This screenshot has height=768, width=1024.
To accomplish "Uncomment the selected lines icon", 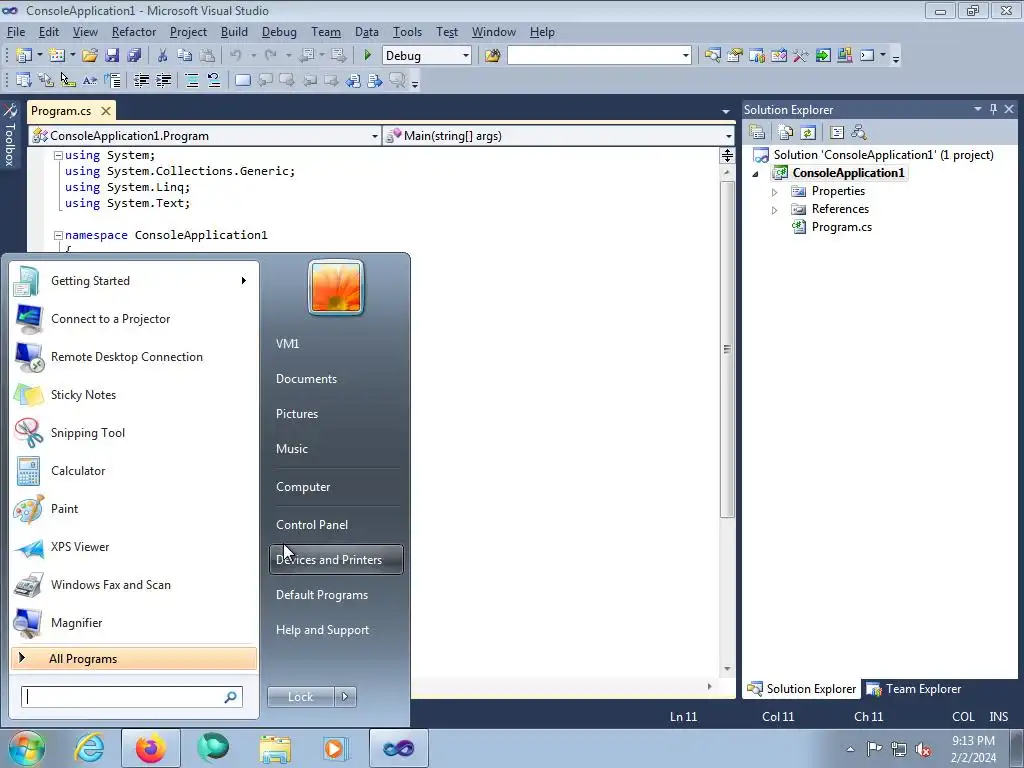I will (214, 80).
